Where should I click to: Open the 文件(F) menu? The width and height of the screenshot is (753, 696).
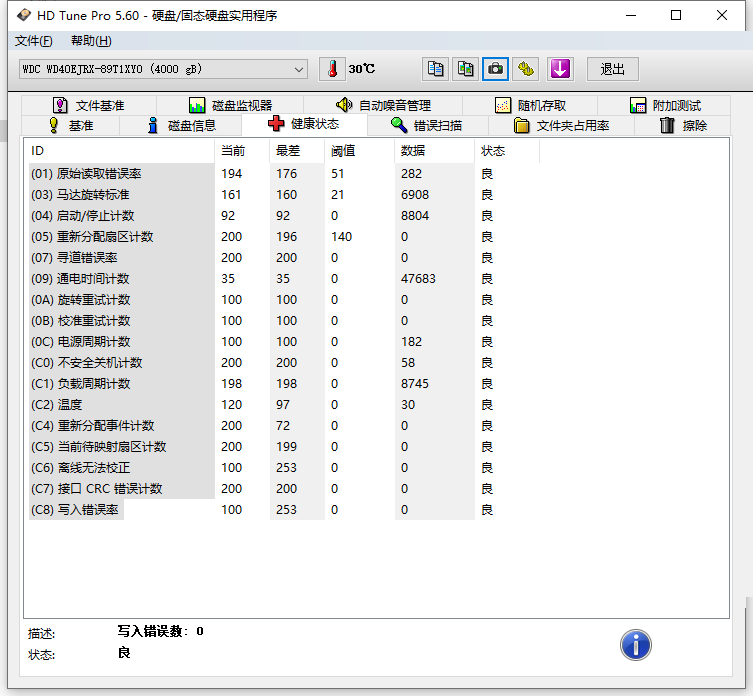(x=34, y=41)
